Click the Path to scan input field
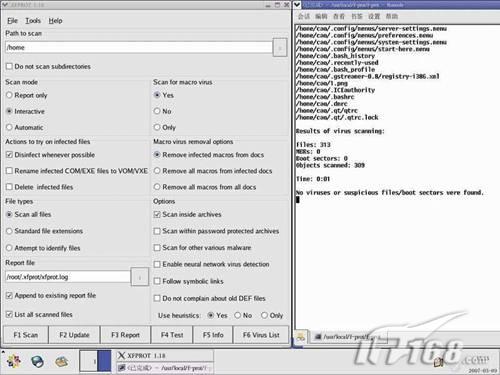Screen dimensions: 500x375 (x=139, y=48)
